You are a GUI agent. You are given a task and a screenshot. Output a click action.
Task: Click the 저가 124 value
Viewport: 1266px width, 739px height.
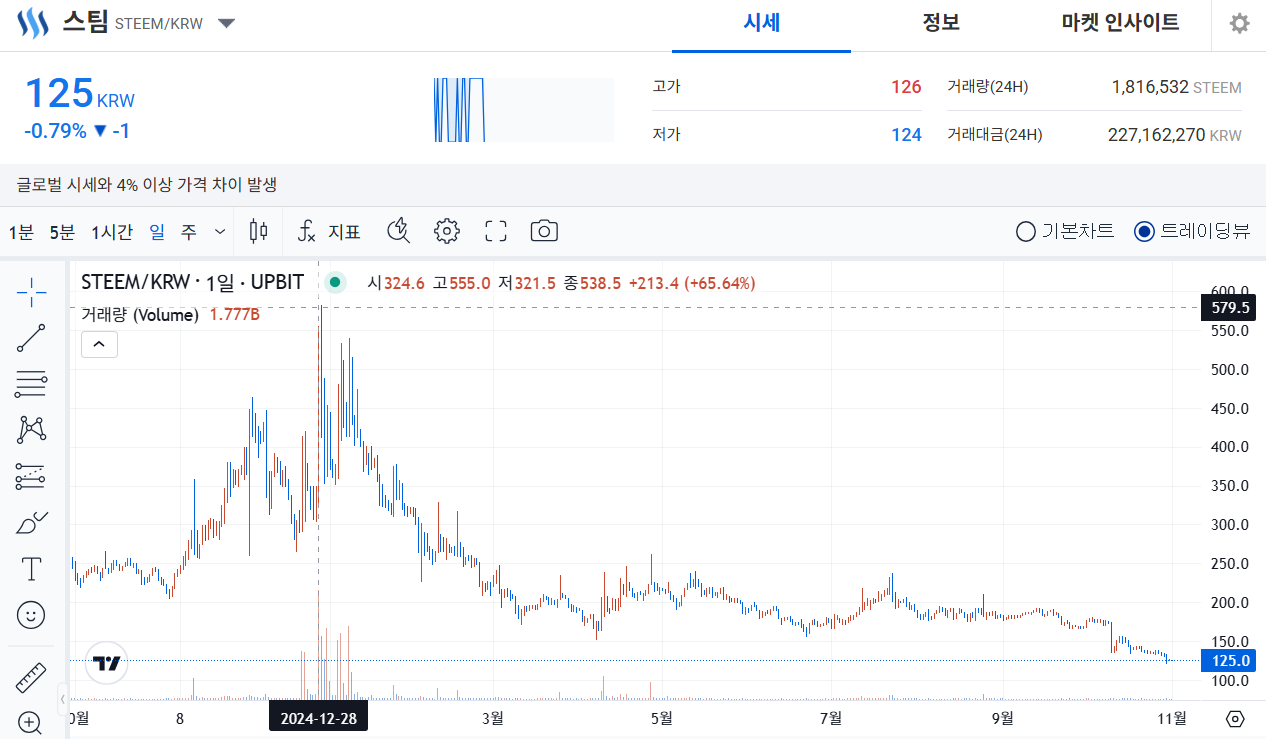[906, 134]
